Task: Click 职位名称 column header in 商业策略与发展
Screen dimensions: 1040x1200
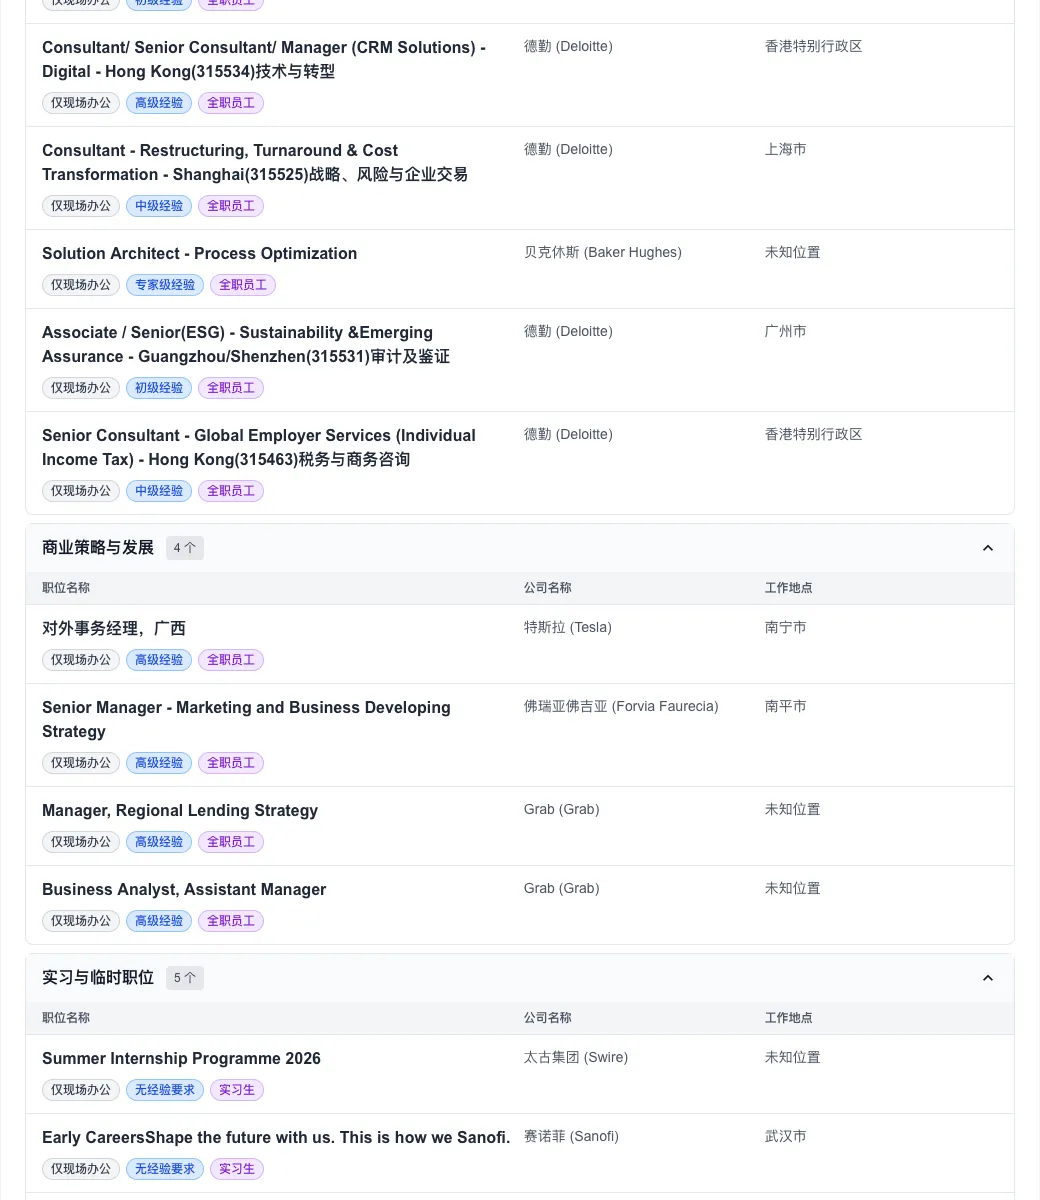Action: [66, 588]
